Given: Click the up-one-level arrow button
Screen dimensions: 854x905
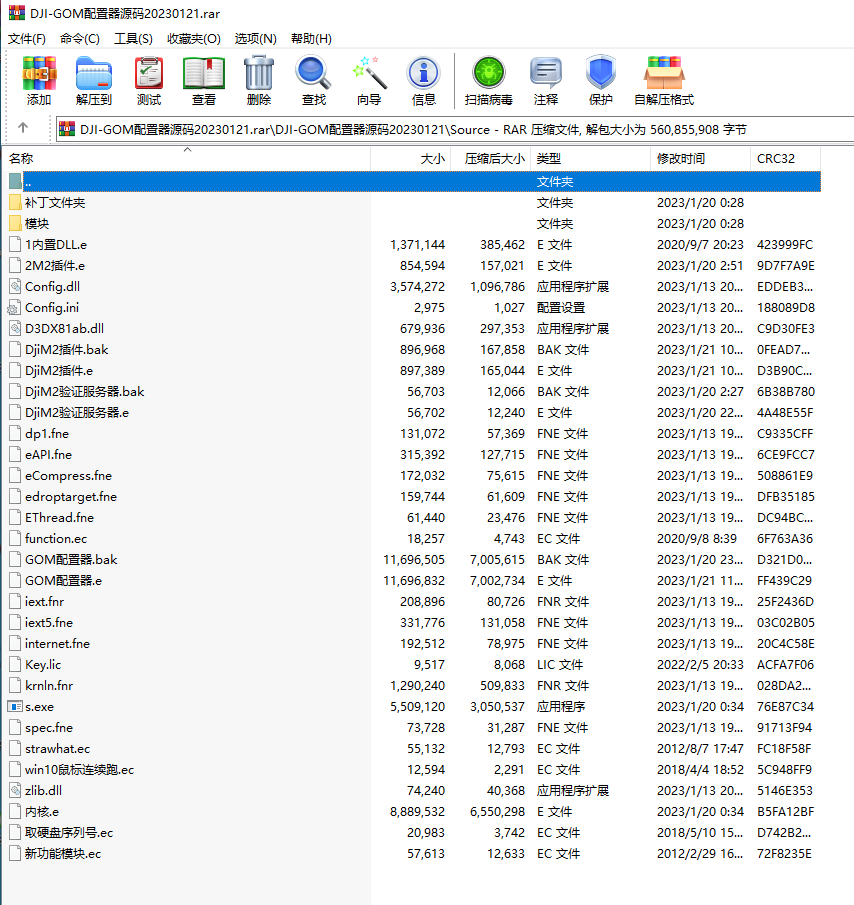Looking at the screenshot, I should tap(23, 128).
